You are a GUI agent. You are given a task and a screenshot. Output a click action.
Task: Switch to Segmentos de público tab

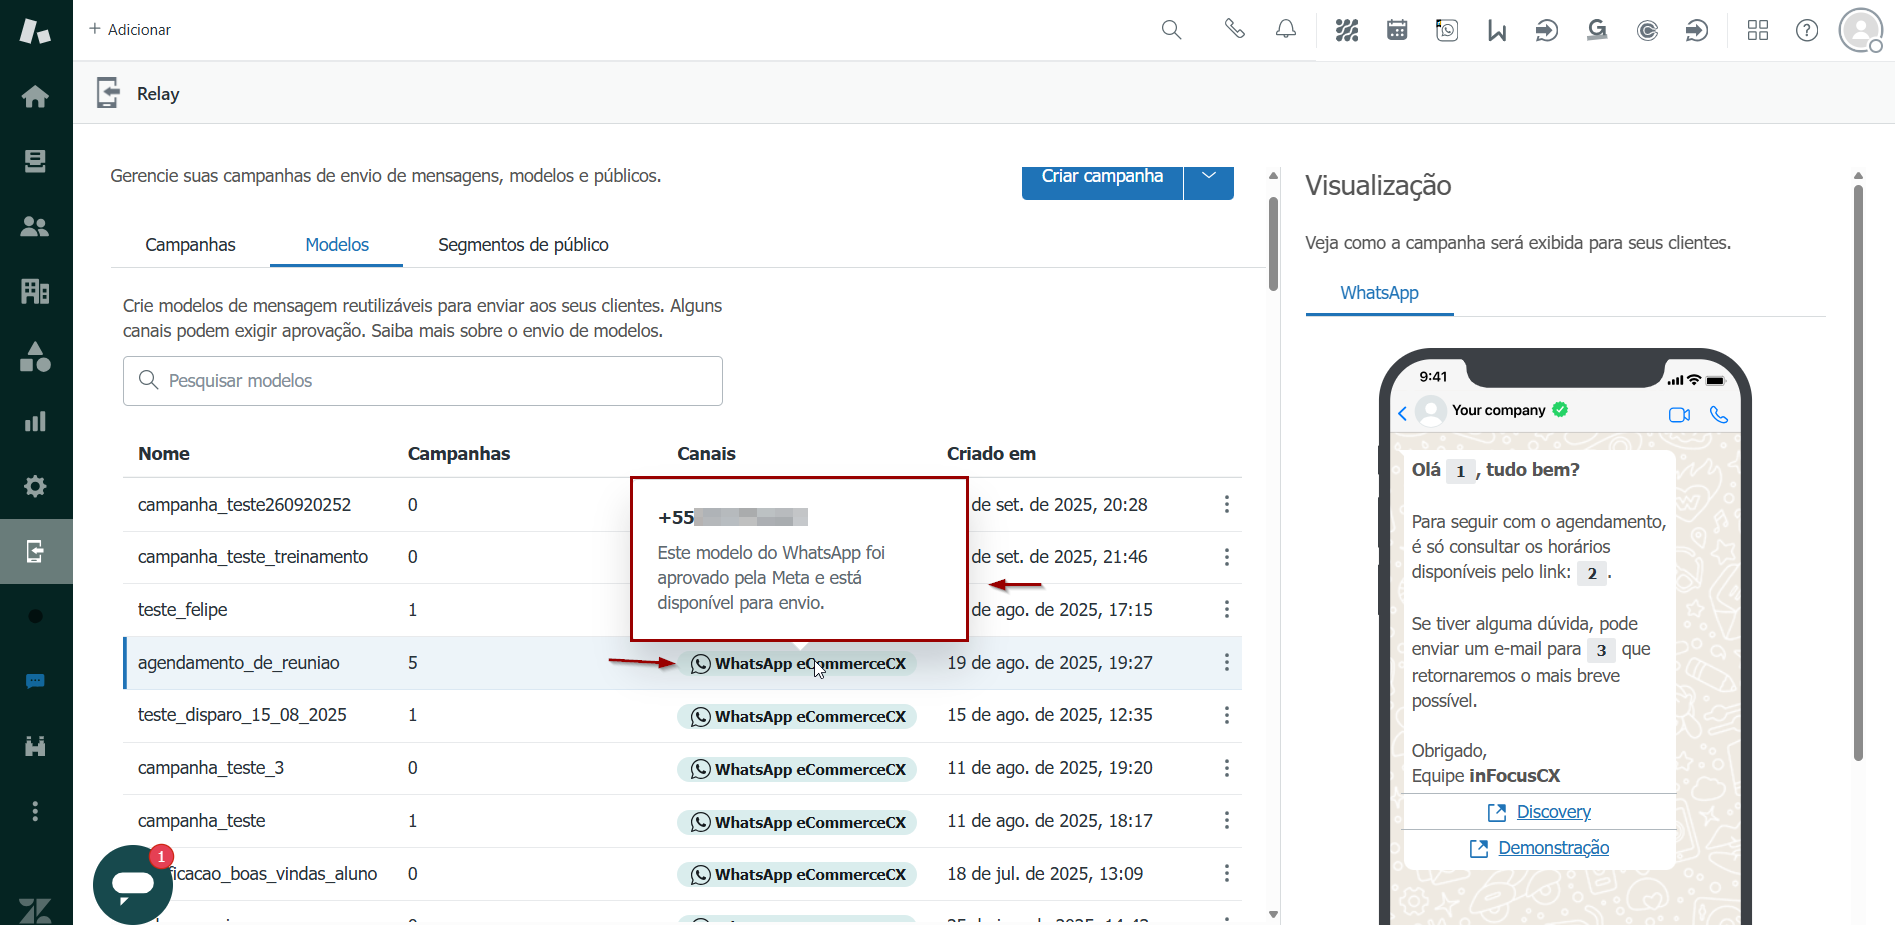pyautogui.click(x=523, y=245)
